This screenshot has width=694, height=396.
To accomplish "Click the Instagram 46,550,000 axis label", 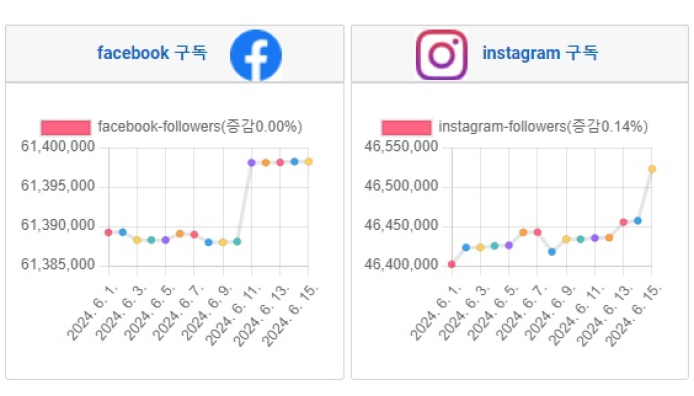I will 401,146.
